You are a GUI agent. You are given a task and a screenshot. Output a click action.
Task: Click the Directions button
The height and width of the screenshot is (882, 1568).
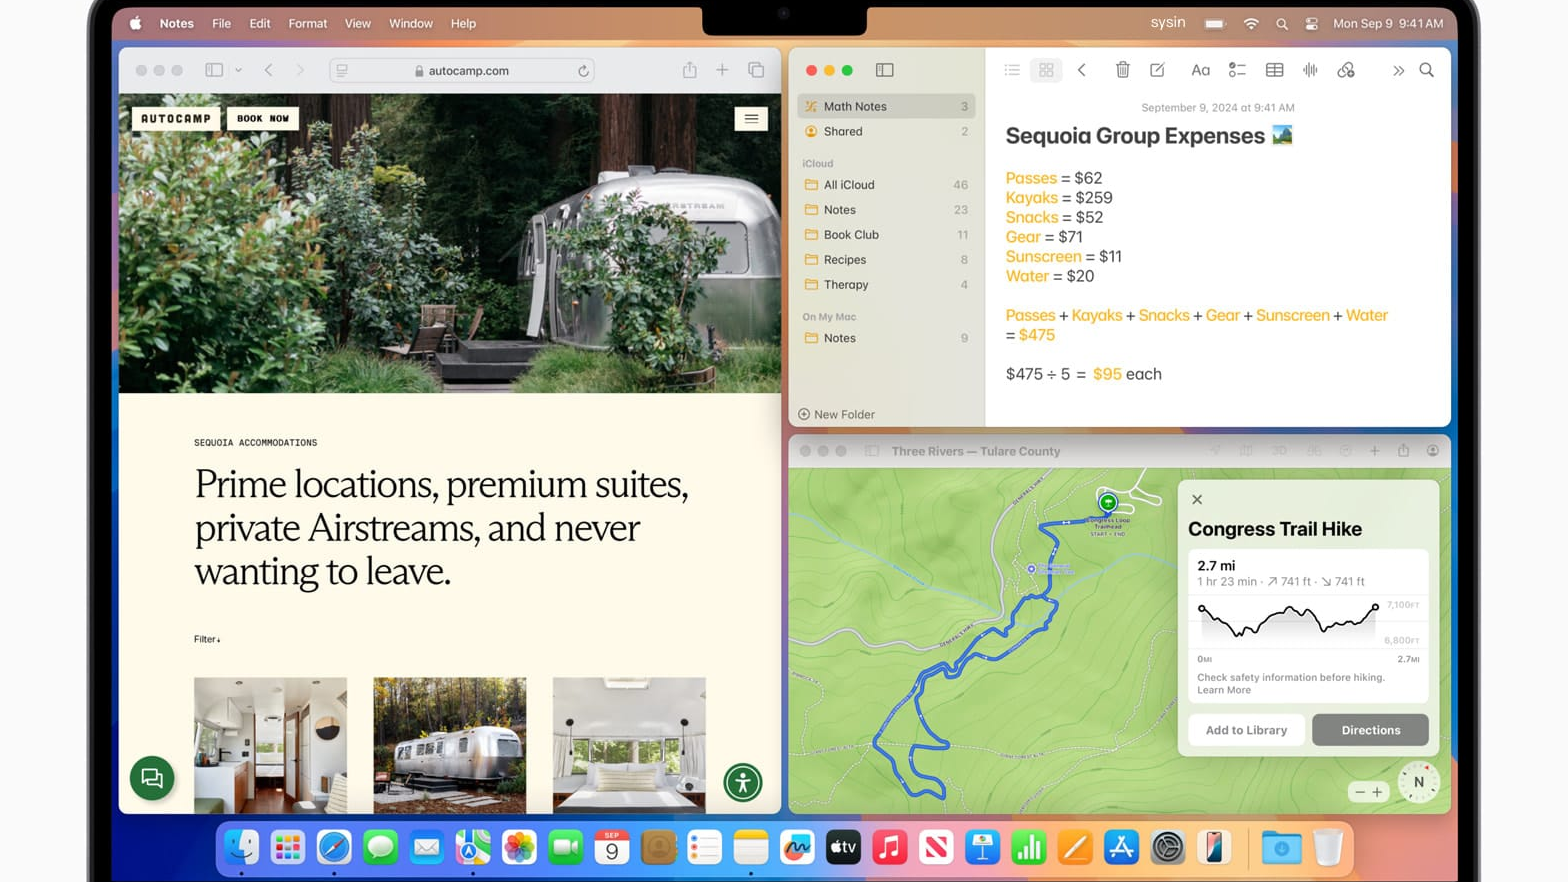click(x=1370, y=730)
